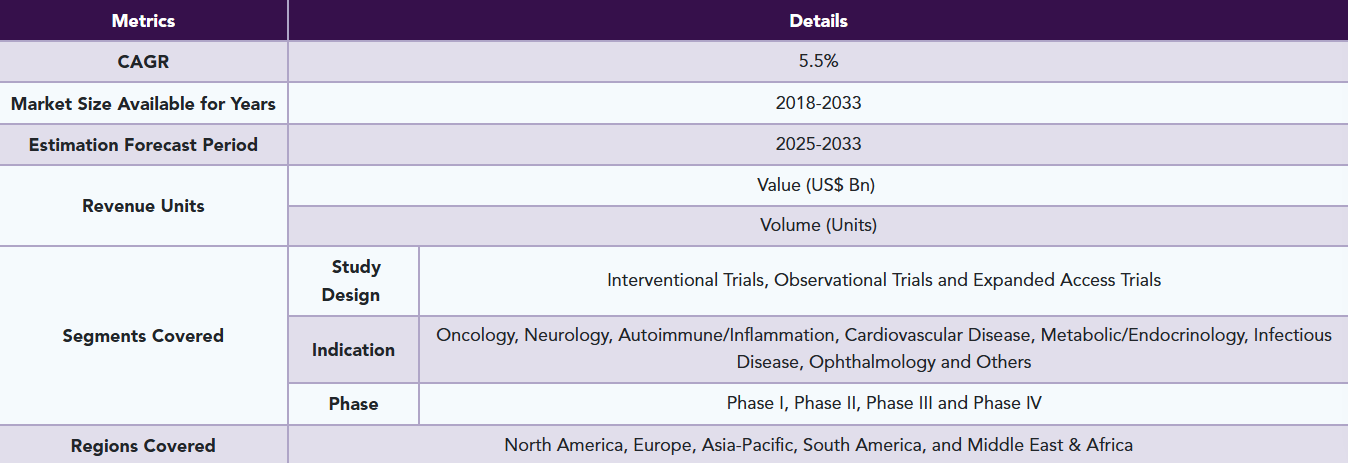Click the Oncology, Neurology indication list cell
This screenshot has height=463, width=1348.
click(x=884, y=350)
